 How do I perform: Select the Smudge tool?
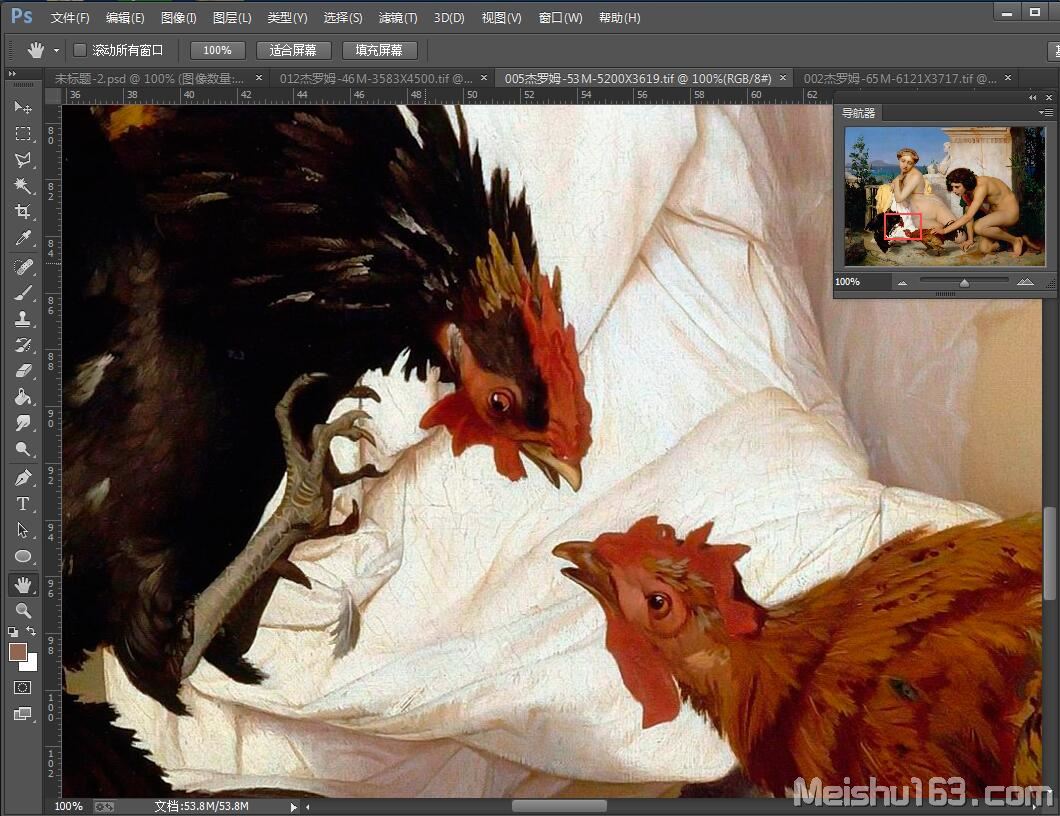(x=22, y=423)
